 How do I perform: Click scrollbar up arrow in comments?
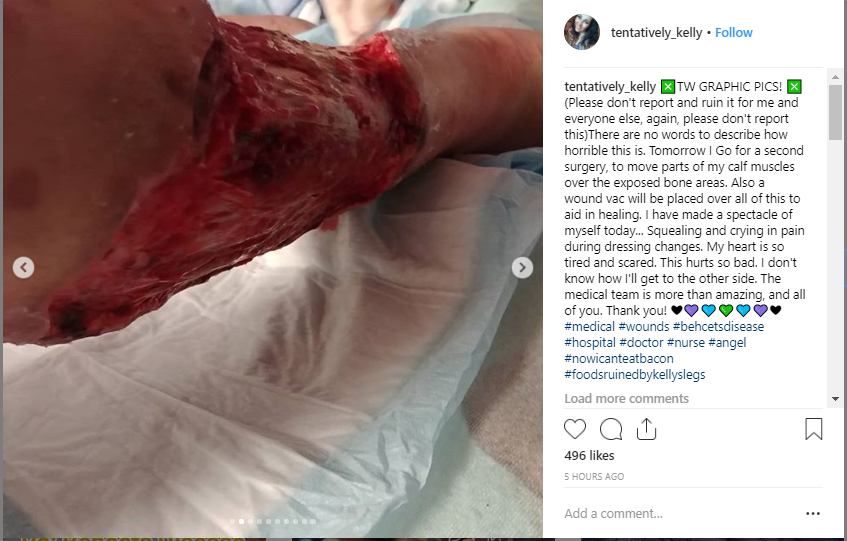click(x=835, y=77)
